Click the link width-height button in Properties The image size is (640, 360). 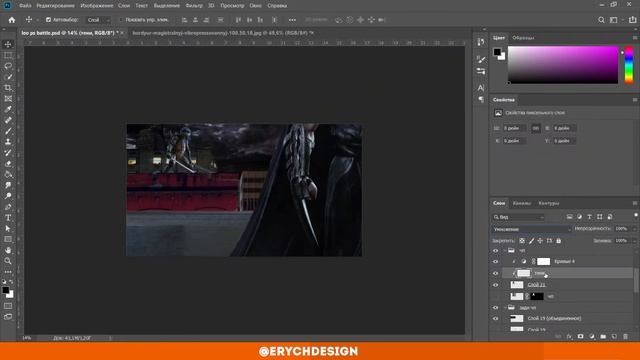536,128
